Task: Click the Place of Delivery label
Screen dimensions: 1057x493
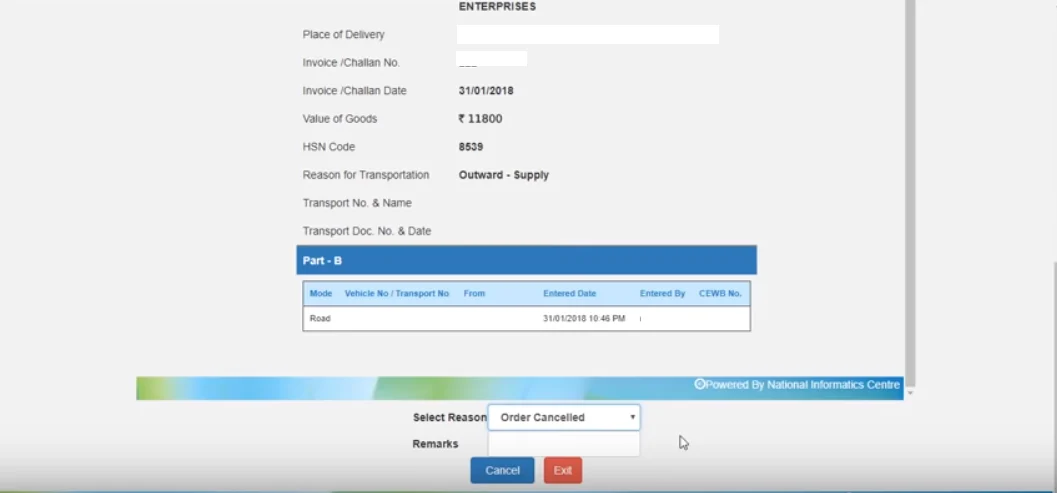Action: click(x=344, y=34)
